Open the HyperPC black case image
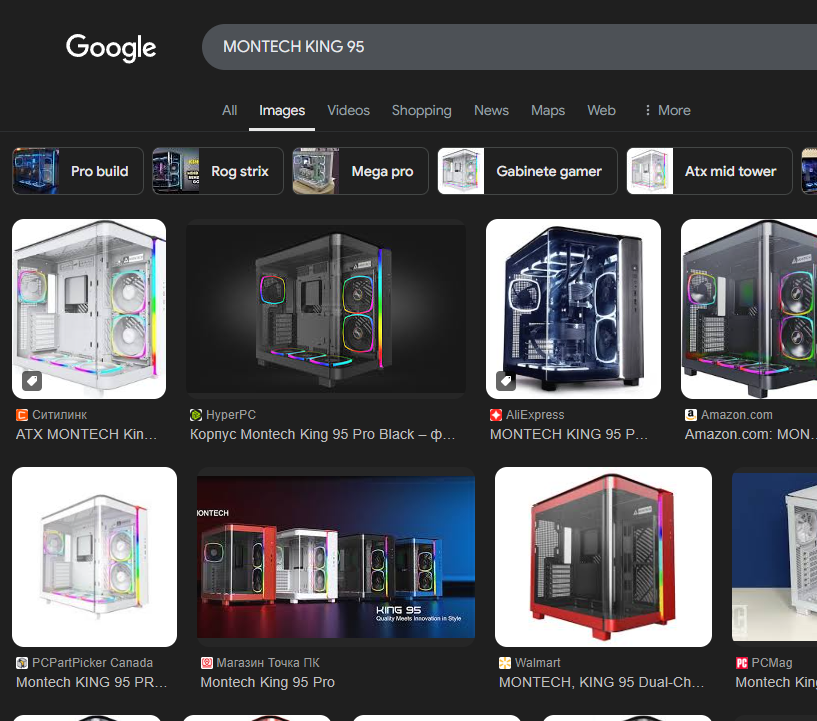This screenshot has width=817, height=721. pyautogui.click(x=326, y=309)
